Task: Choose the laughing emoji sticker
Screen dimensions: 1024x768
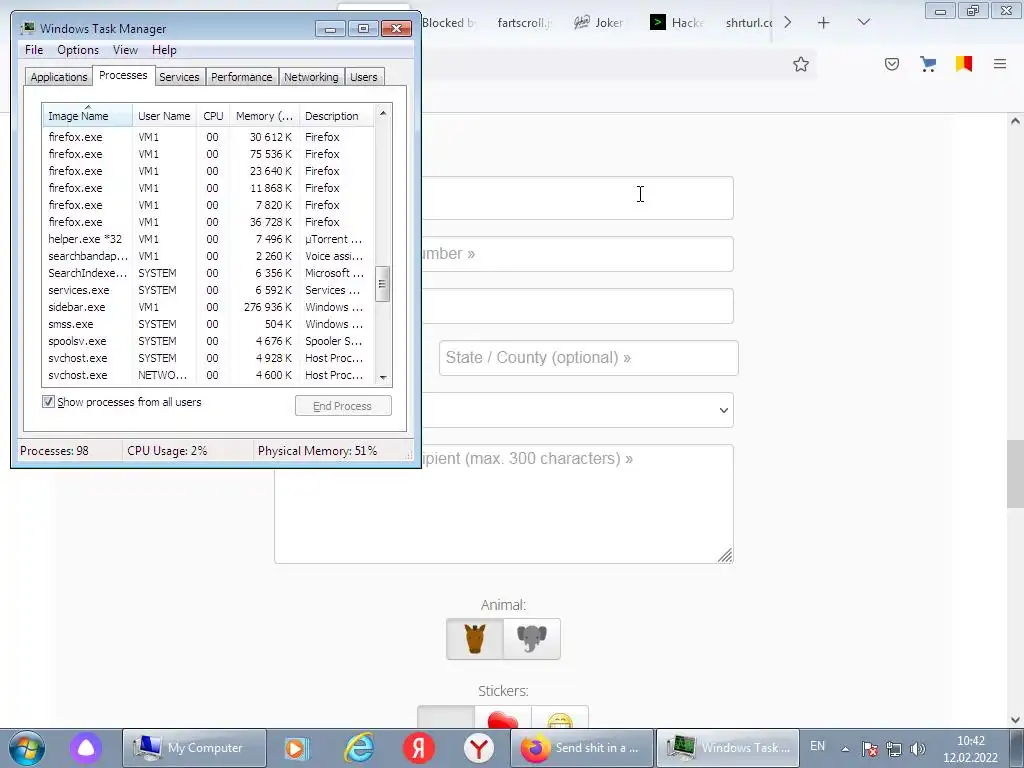Action: 560,717
